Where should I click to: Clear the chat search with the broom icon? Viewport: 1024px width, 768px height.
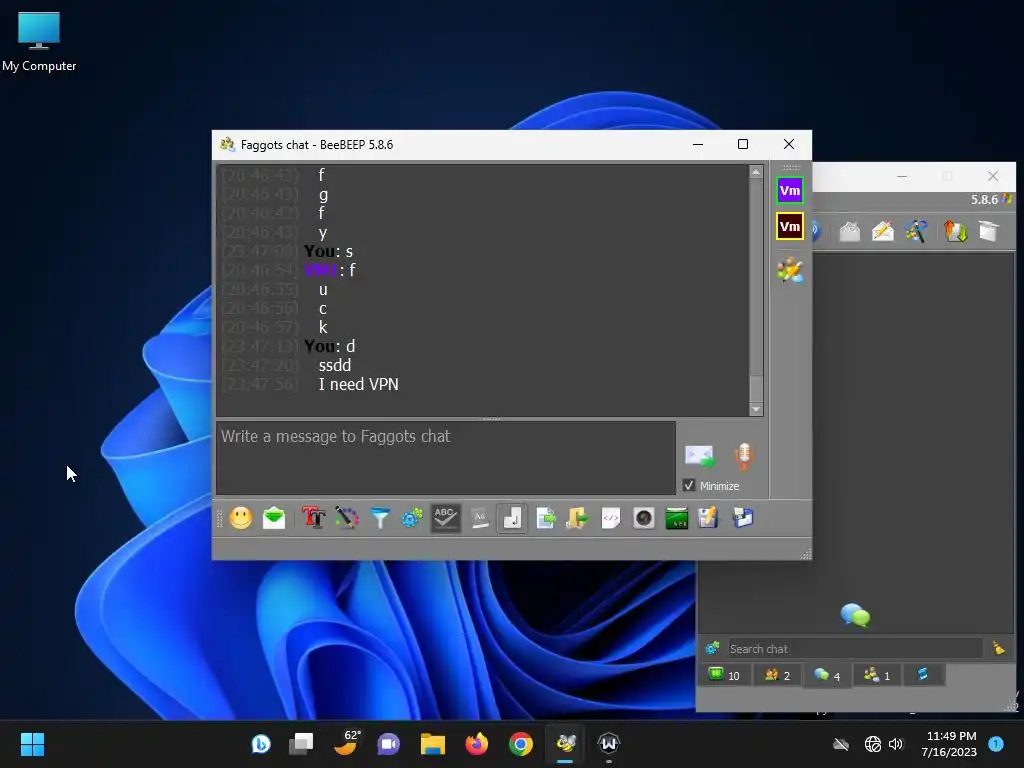point(999,648)
